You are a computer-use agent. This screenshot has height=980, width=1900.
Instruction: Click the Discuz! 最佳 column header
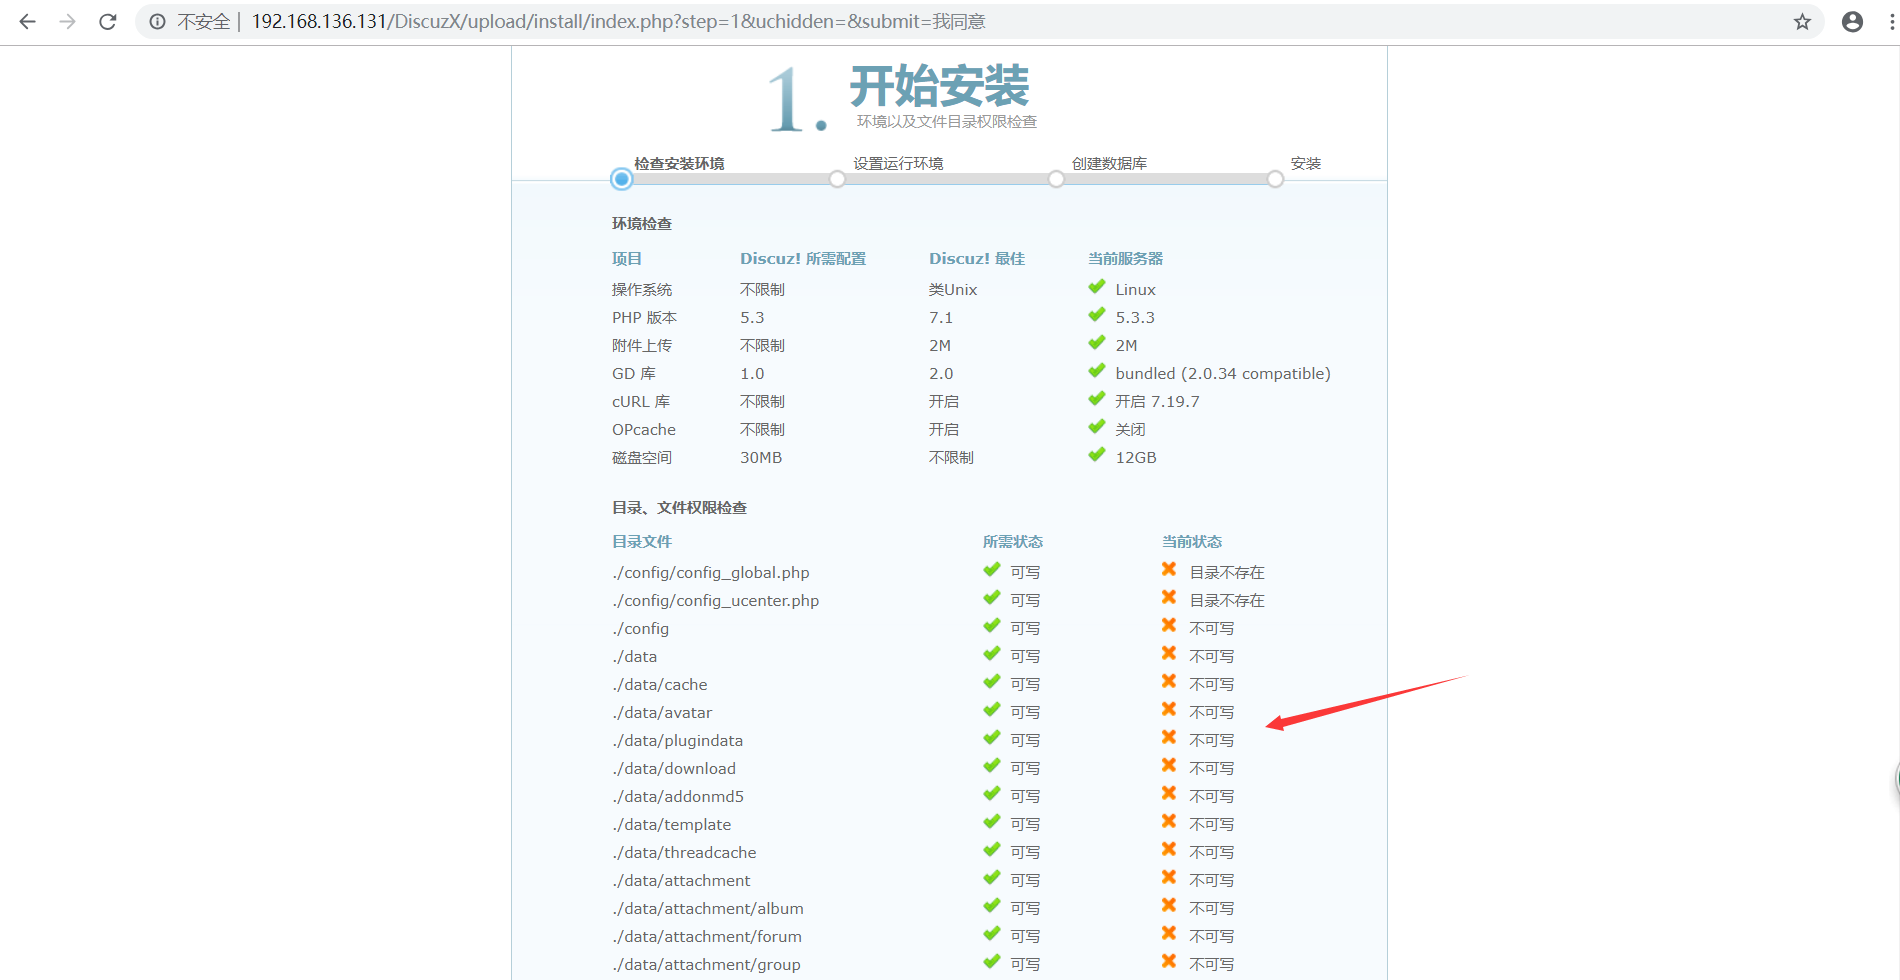[x=977, y=259]
